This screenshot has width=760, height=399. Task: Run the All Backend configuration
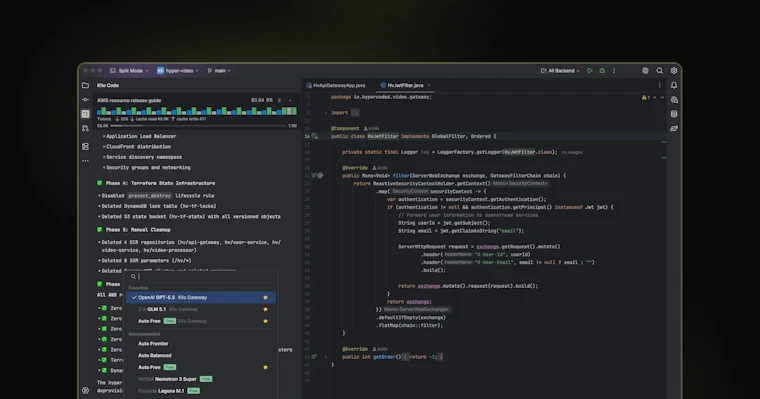point(590,71)
